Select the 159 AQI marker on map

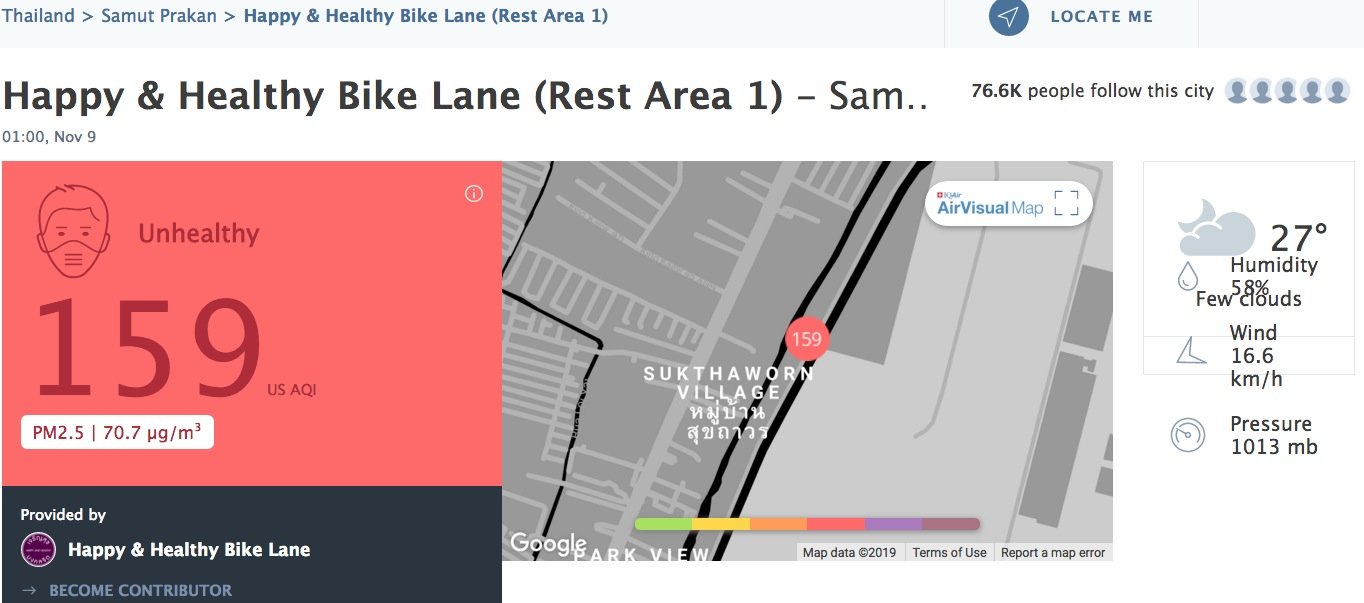[806, 339]
